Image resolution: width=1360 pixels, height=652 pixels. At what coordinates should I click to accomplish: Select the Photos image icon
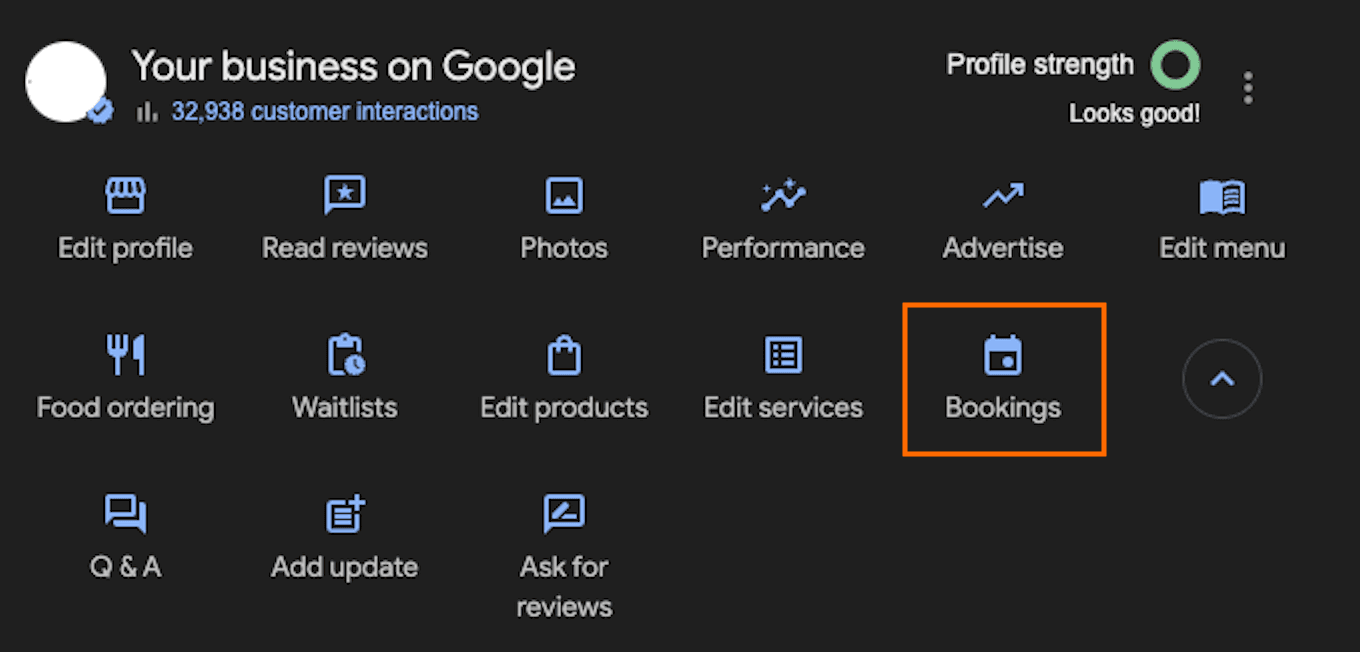coord(564,195)
